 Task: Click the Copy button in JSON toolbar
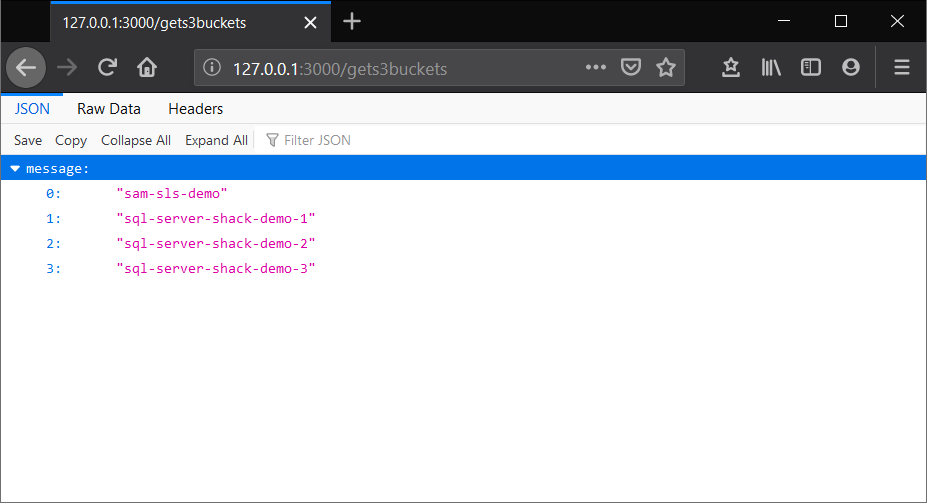71,140
